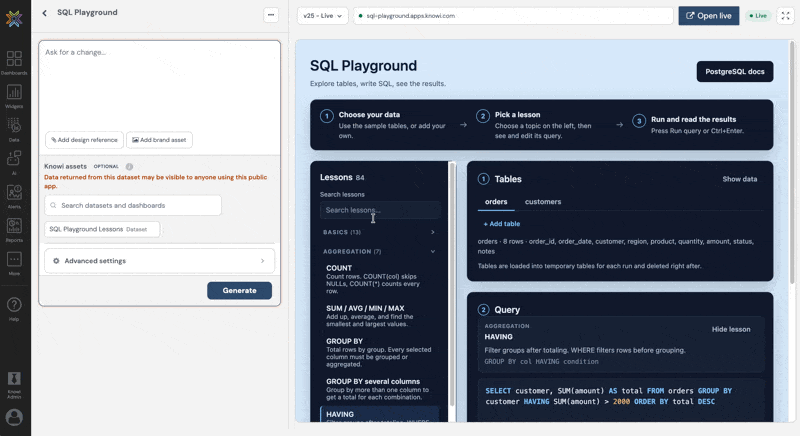Click inside the SQL query editor
800x436 pixels.
621,399
